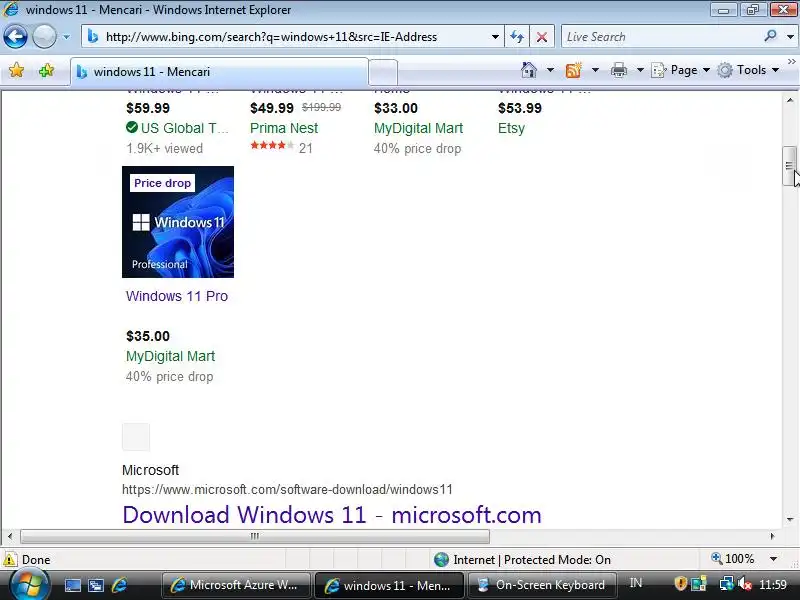Click the Windows 11 Professional product thumbnail
This screenshot has width=800, height=600.
pos(178,222)
